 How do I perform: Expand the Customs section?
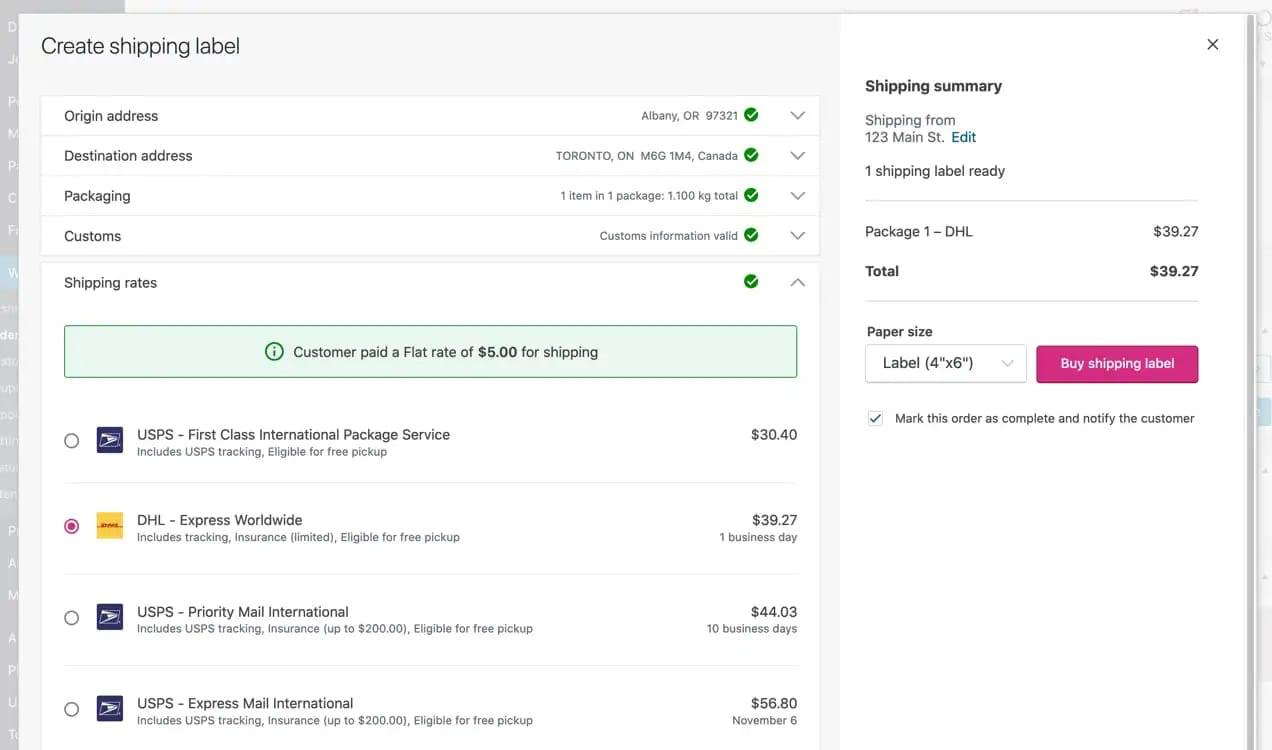(797, 235)
